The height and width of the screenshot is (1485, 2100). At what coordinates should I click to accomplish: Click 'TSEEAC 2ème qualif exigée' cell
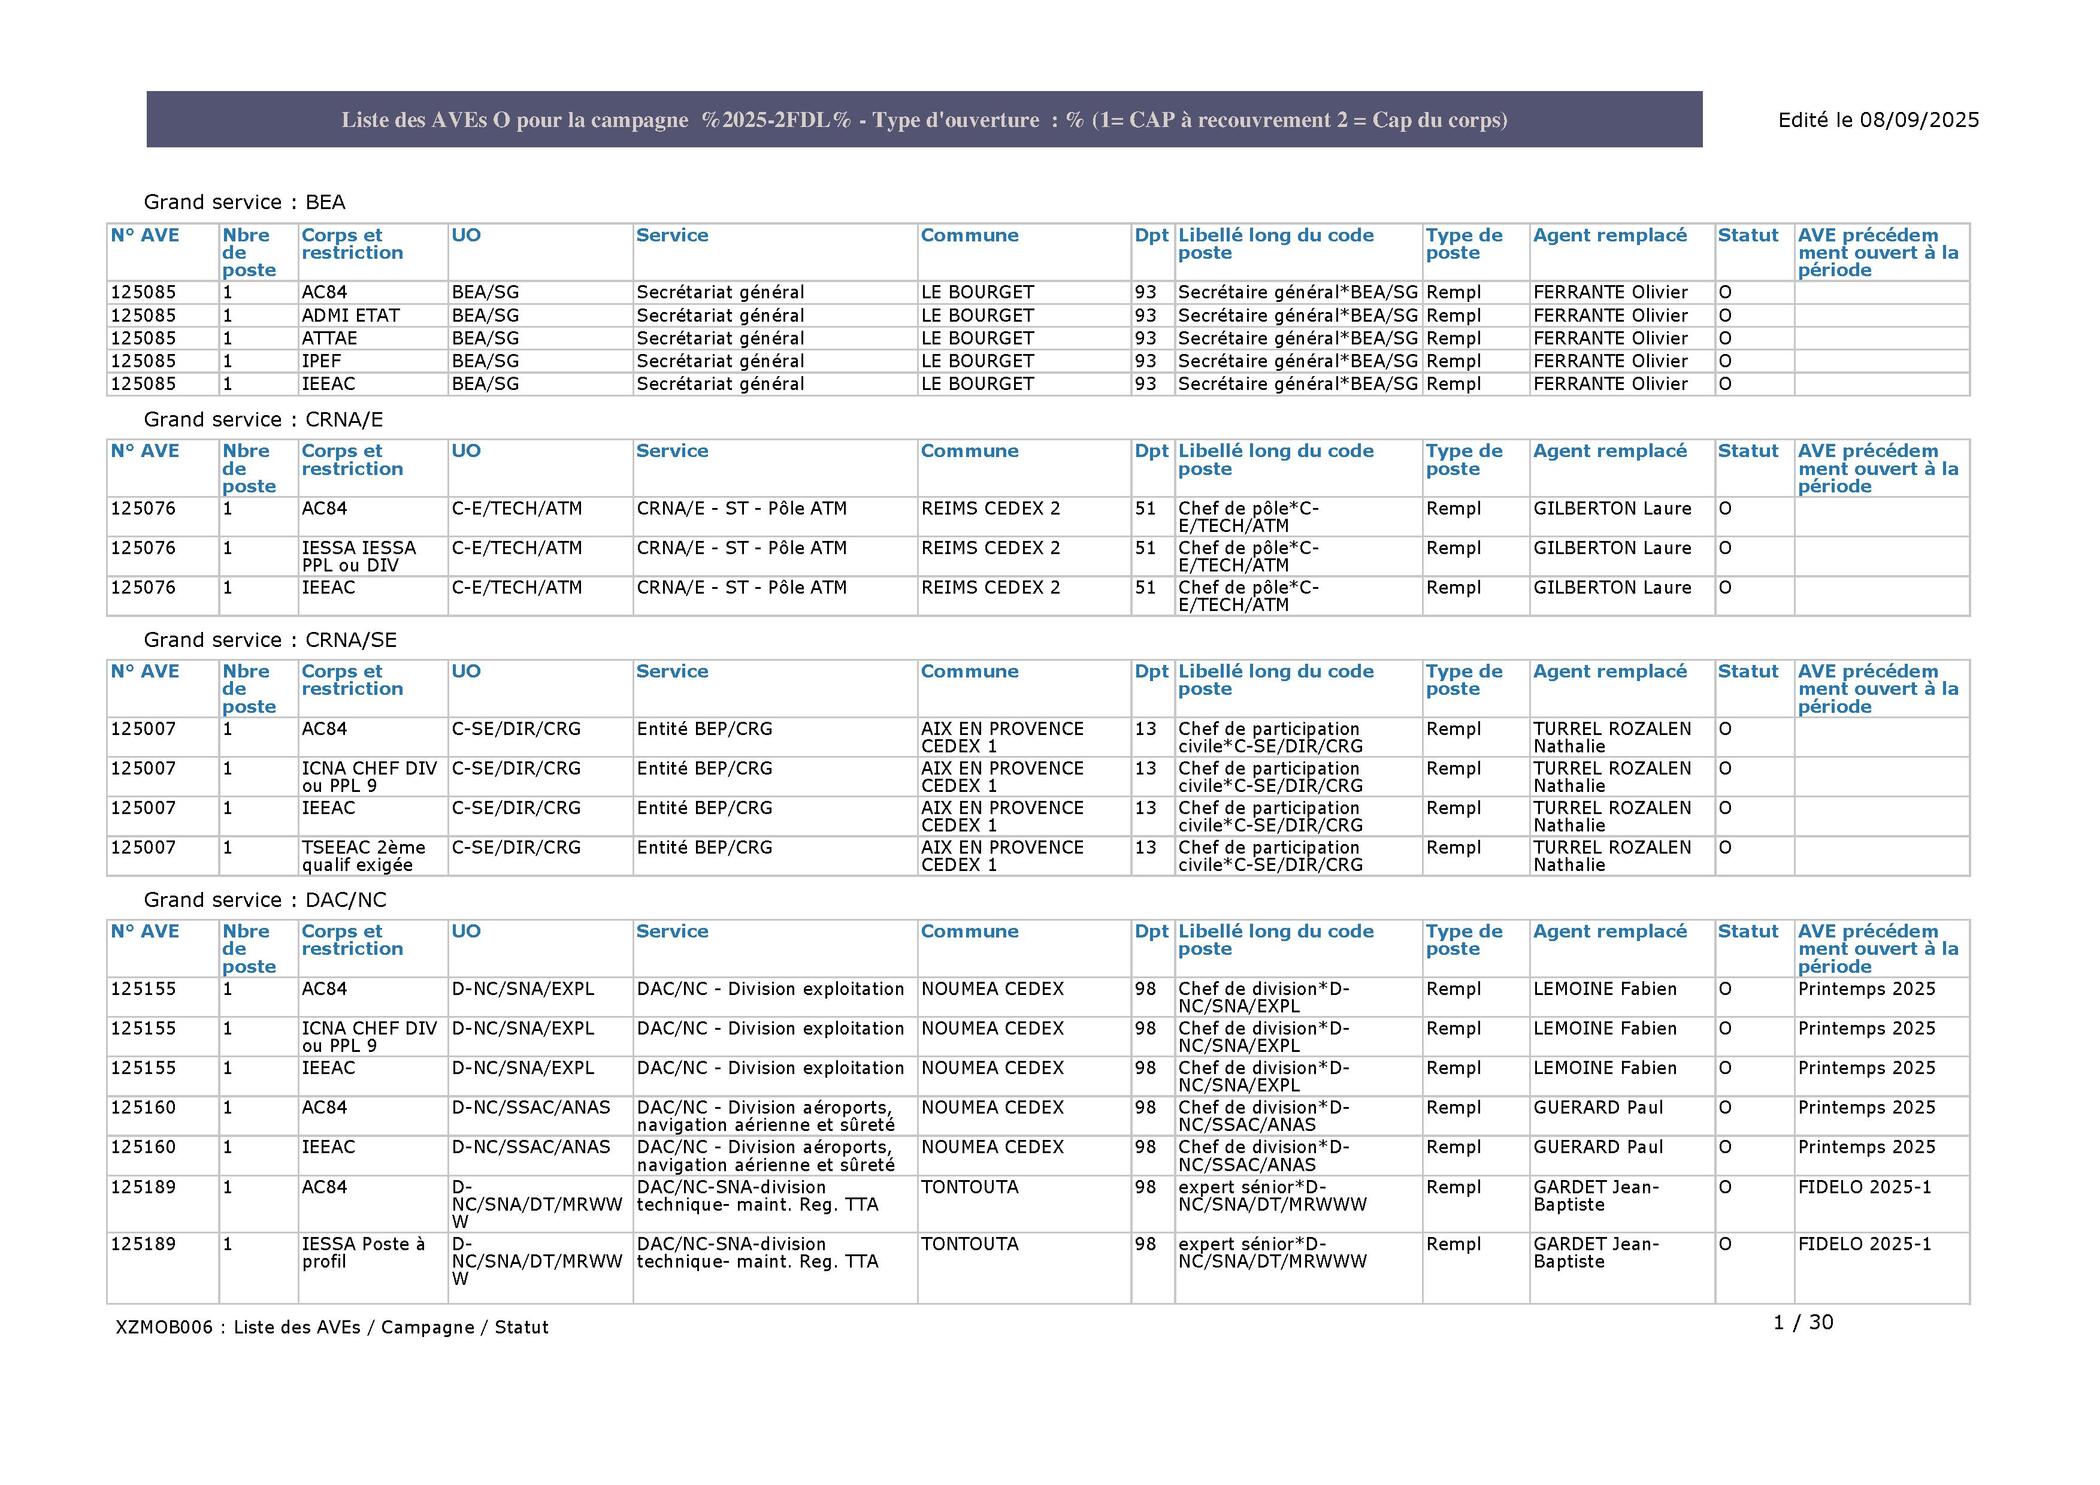click(x=363, y=856)
